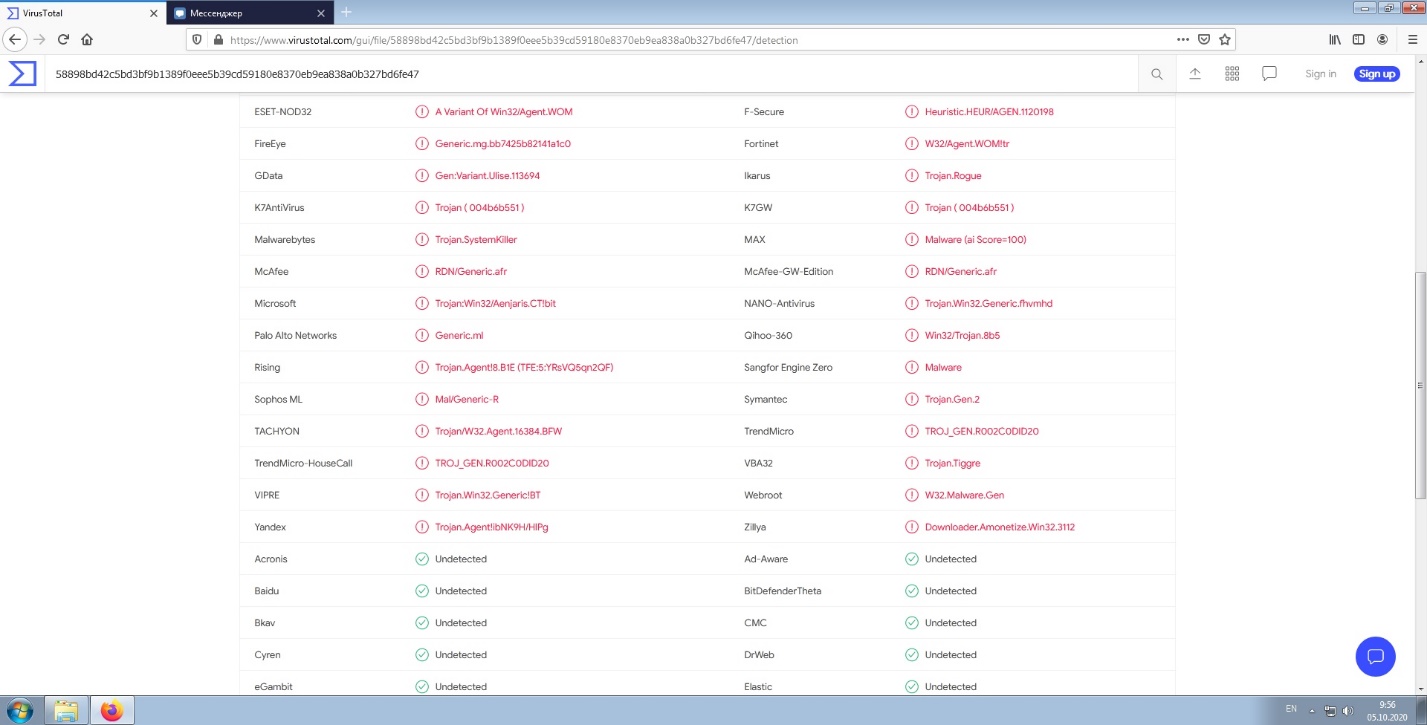Click 'TrendMicro-HouseCall' engine name
The height and width of the screenshot is (725, 1427).
pyautogui.click(x=304, y=464)
